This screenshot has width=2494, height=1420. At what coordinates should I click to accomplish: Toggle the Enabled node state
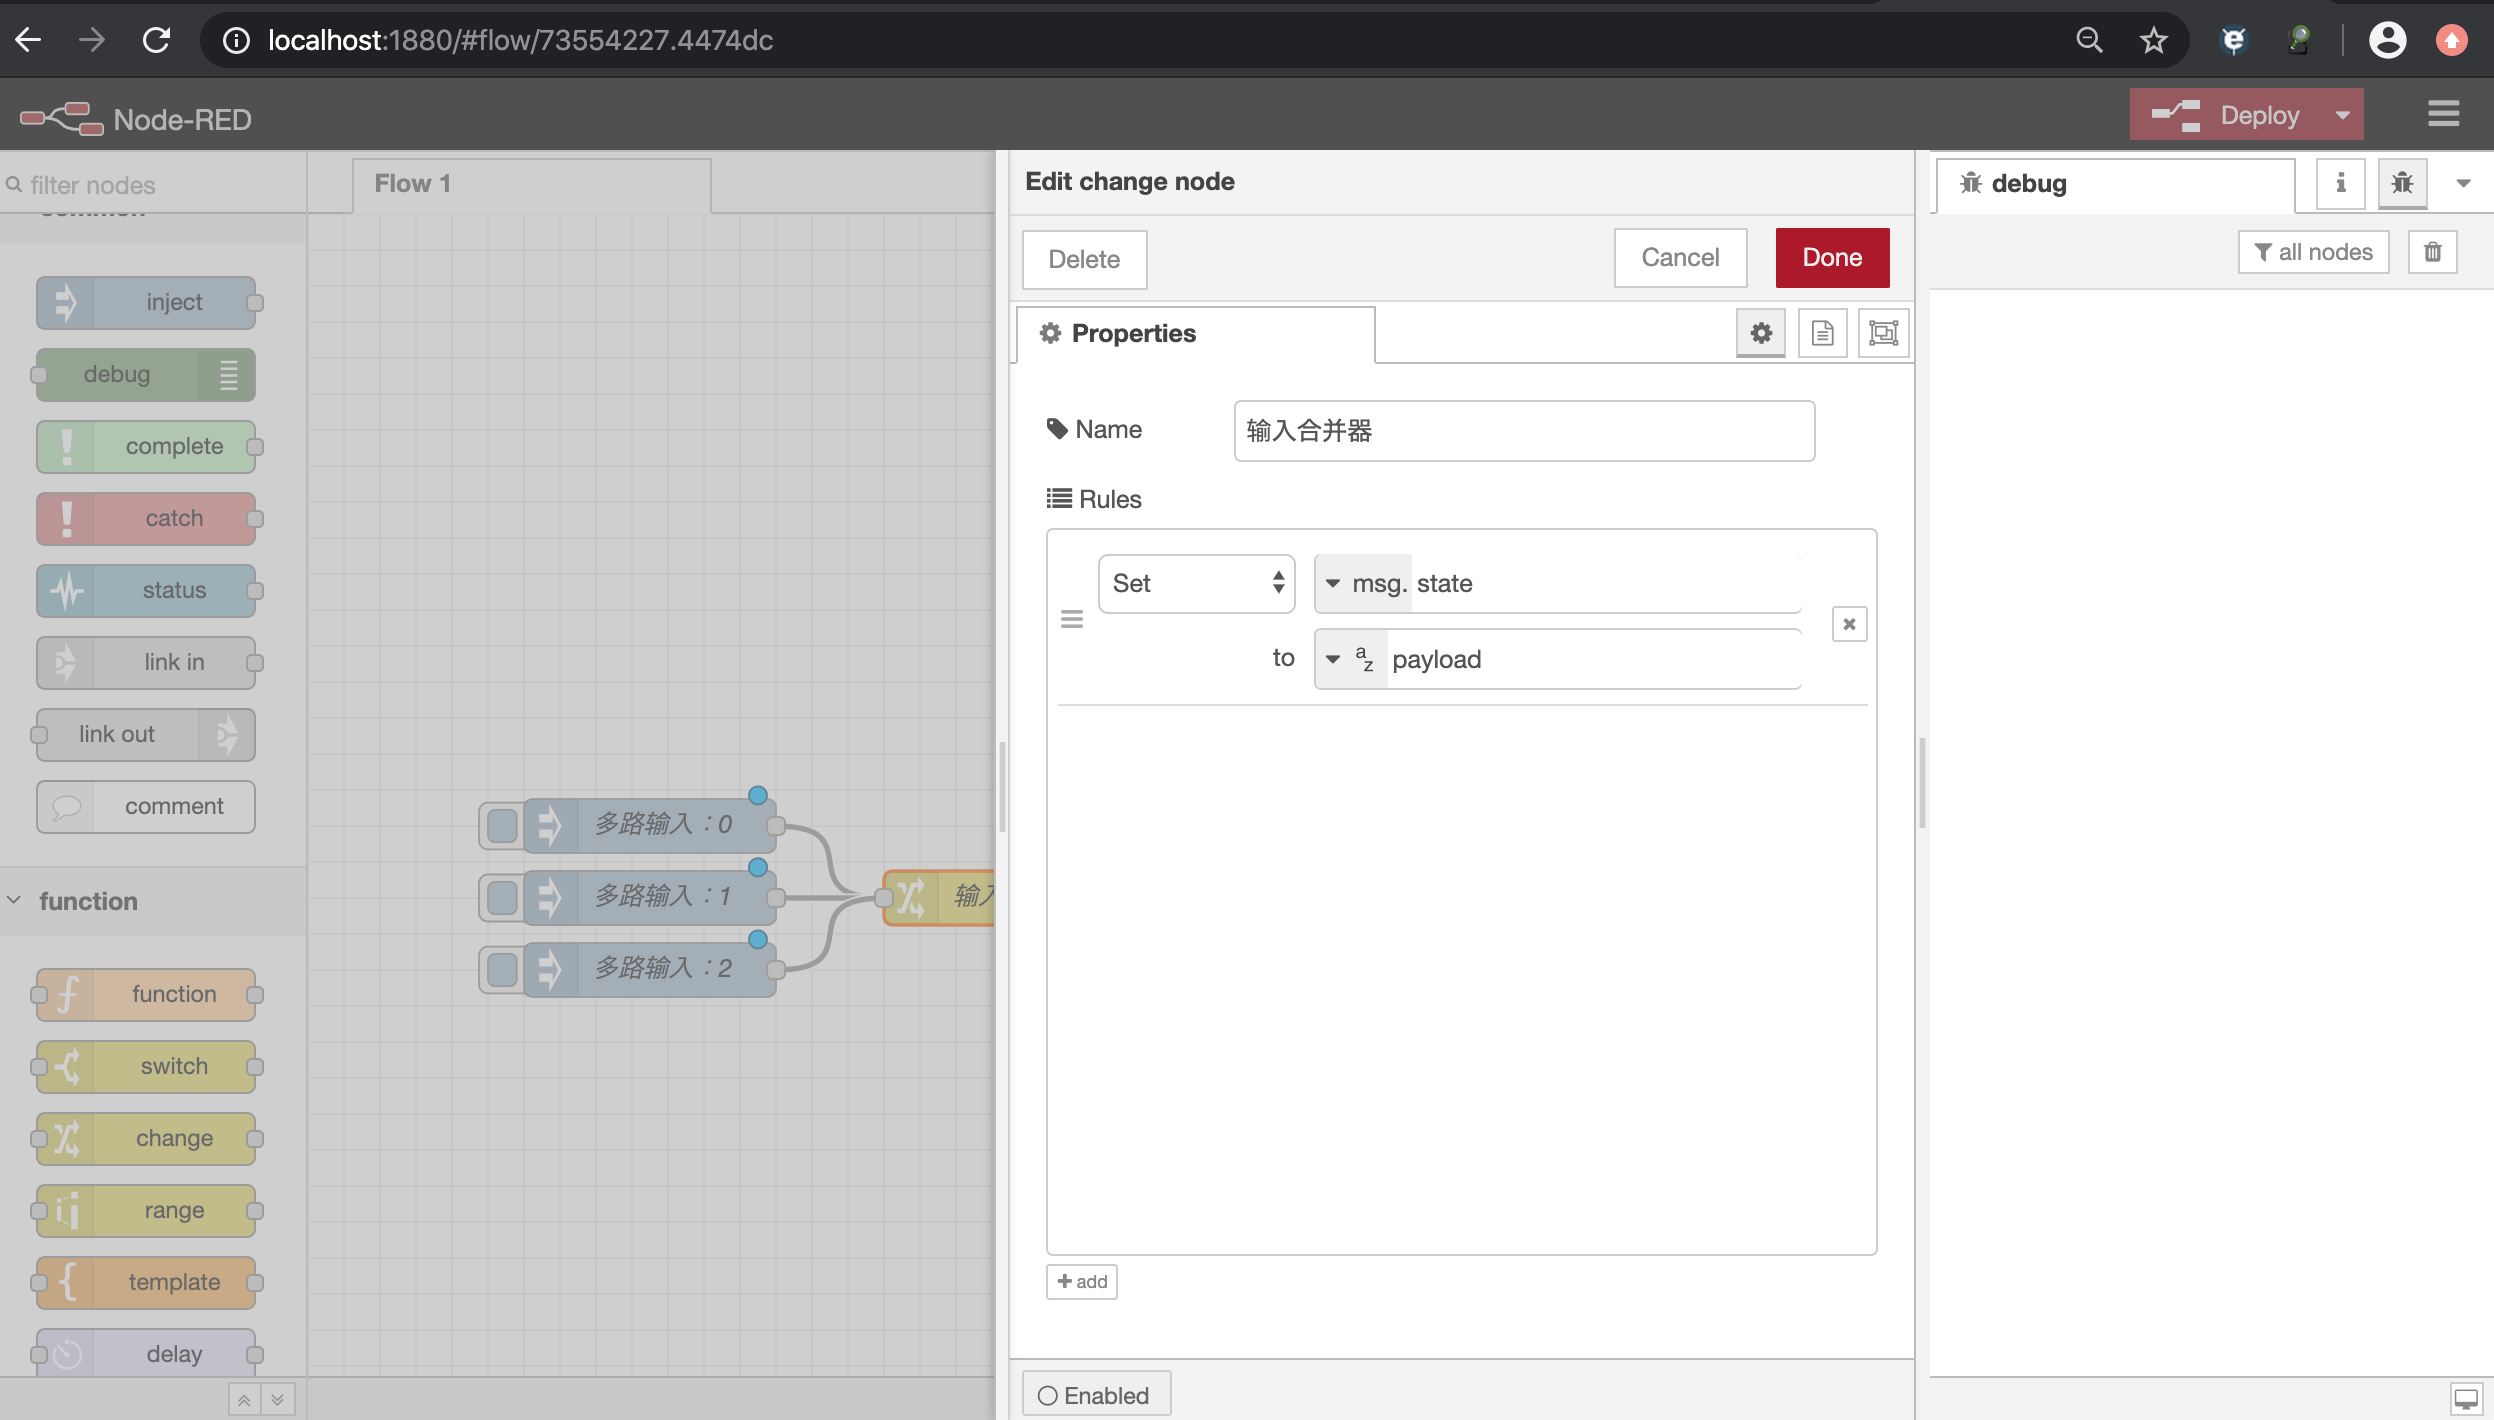(x=1095, y=1395)
